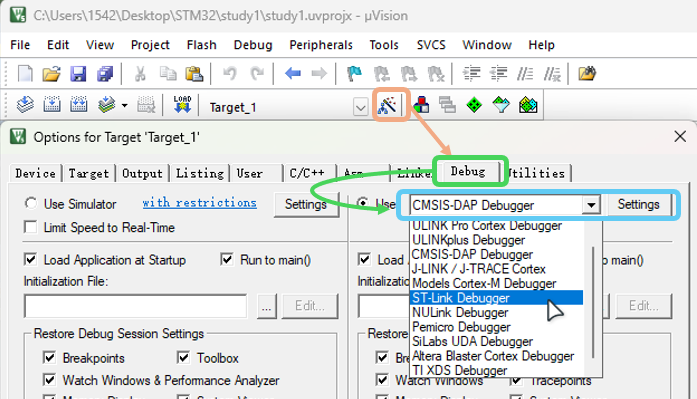Screen dimensions: 697x399
Task: Switch to the C/C++ tab
Action: pos(307,173)
